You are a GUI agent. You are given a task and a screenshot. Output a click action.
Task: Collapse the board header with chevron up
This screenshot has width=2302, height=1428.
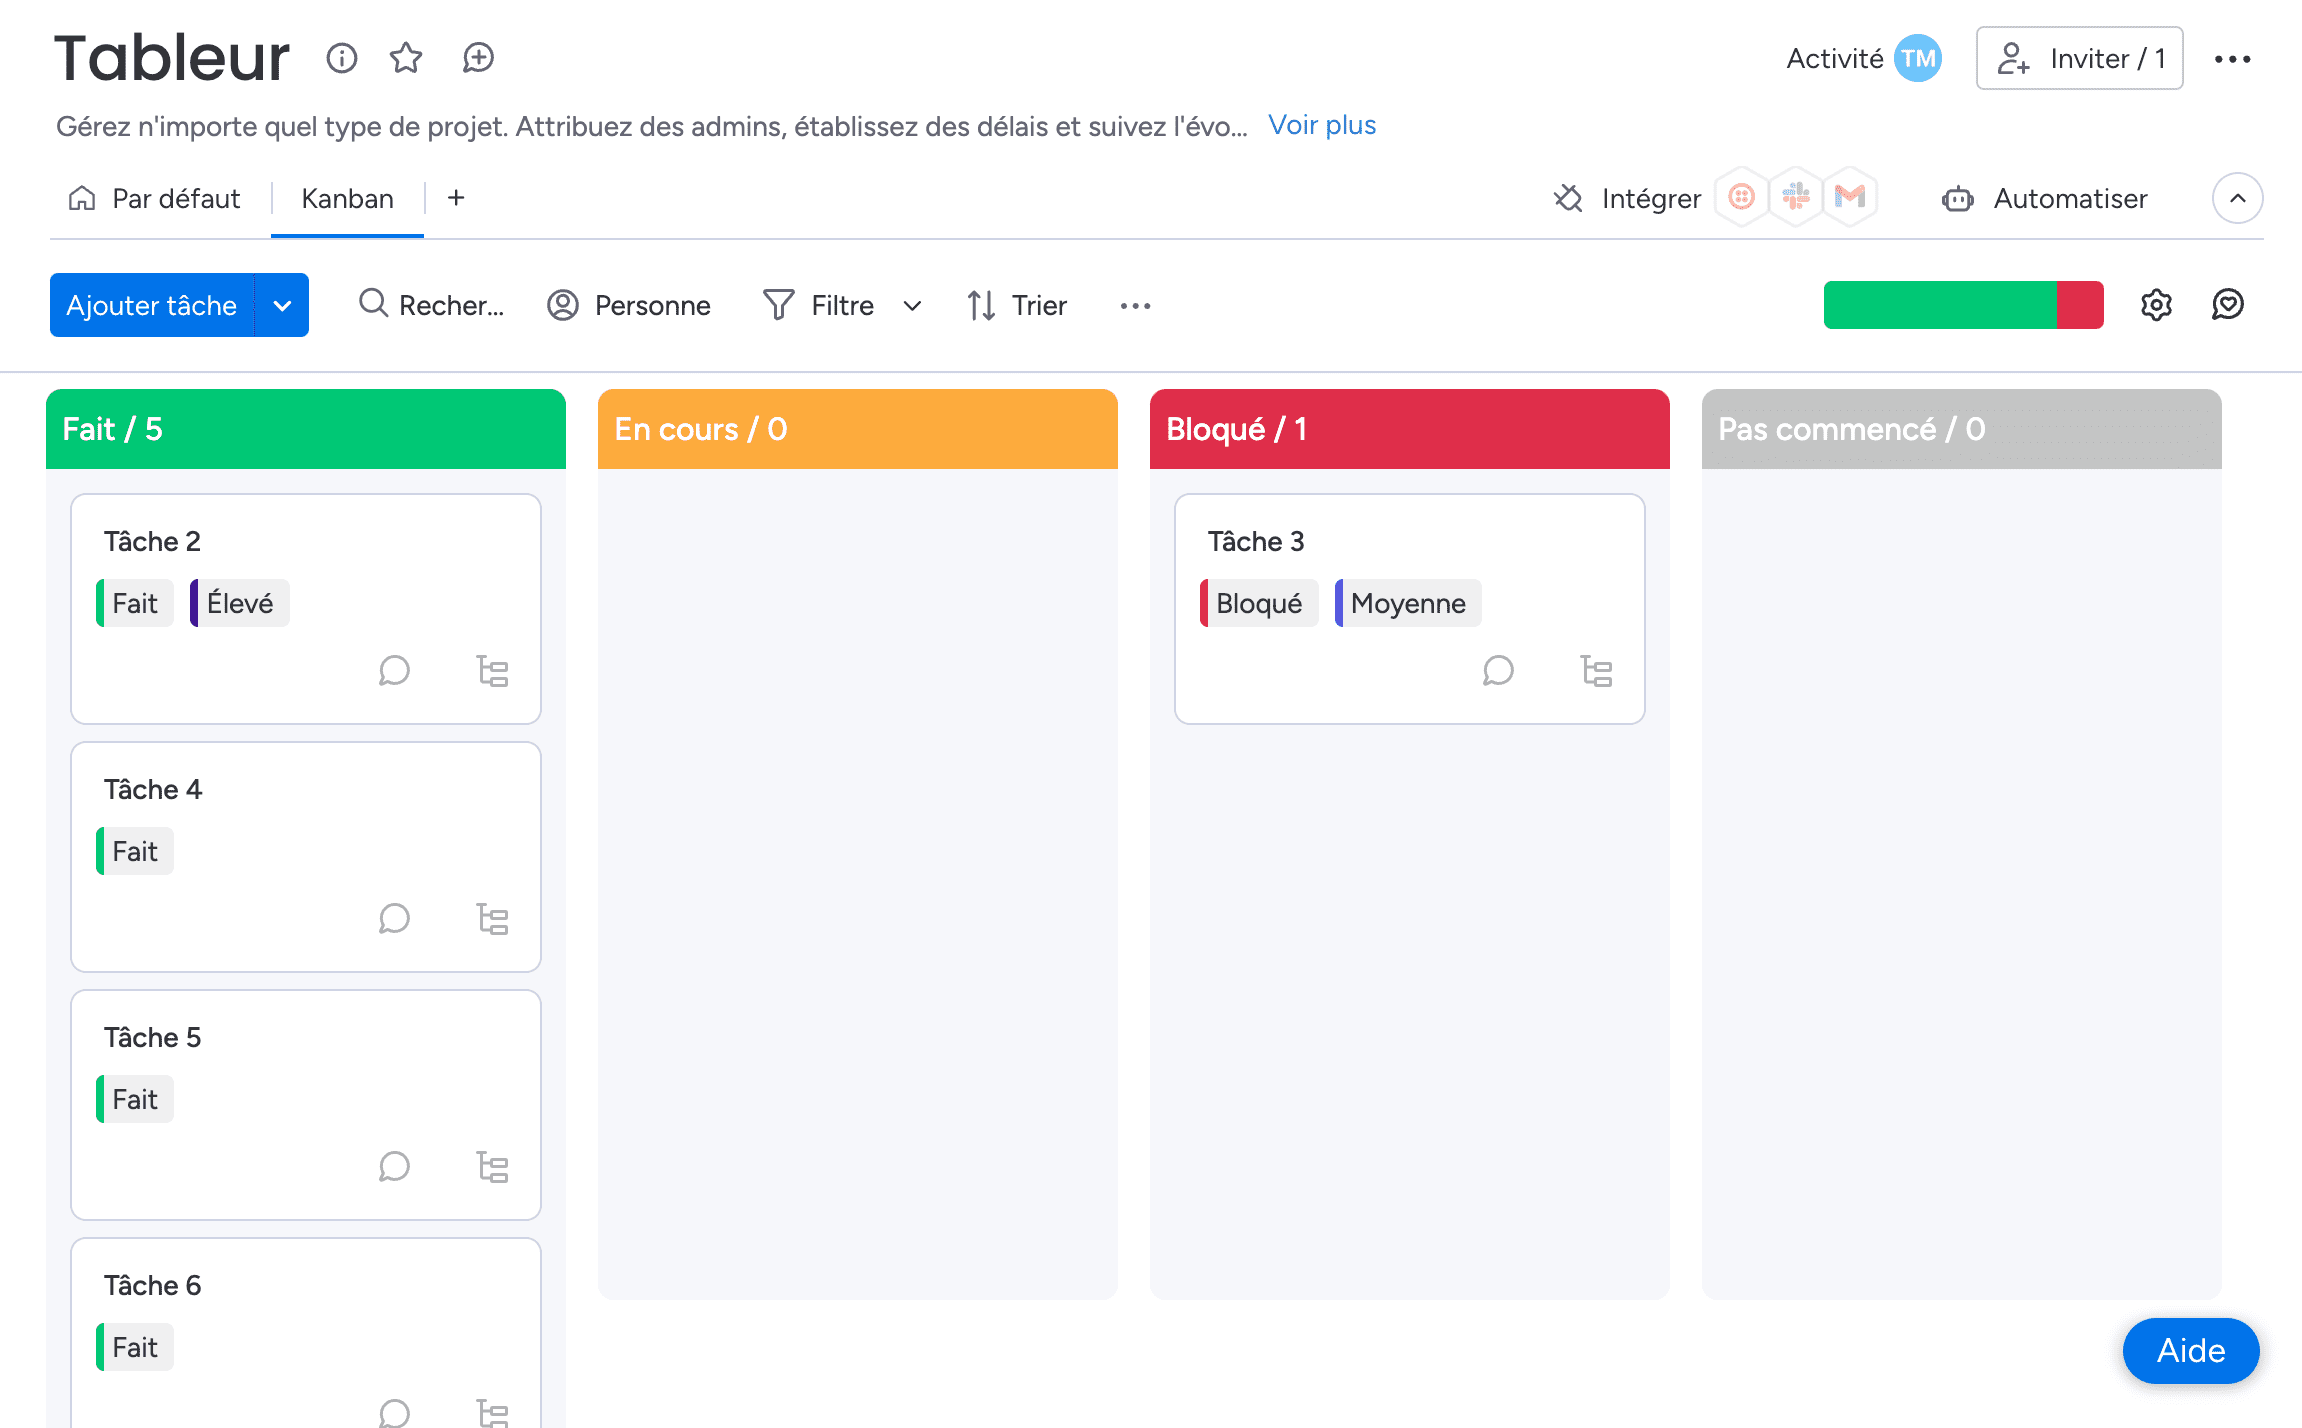[x=2238, y=198]
